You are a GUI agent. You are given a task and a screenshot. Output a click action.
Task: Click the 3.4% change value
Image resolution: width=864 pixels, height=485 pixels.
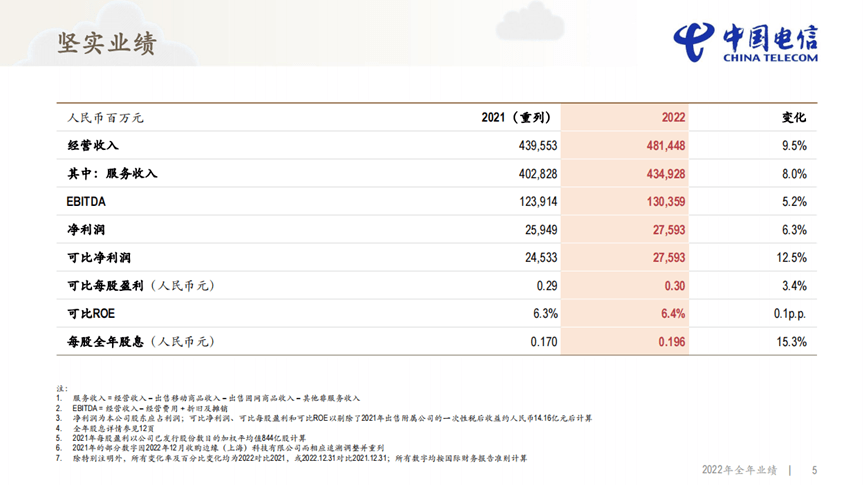tap(794, 285)
